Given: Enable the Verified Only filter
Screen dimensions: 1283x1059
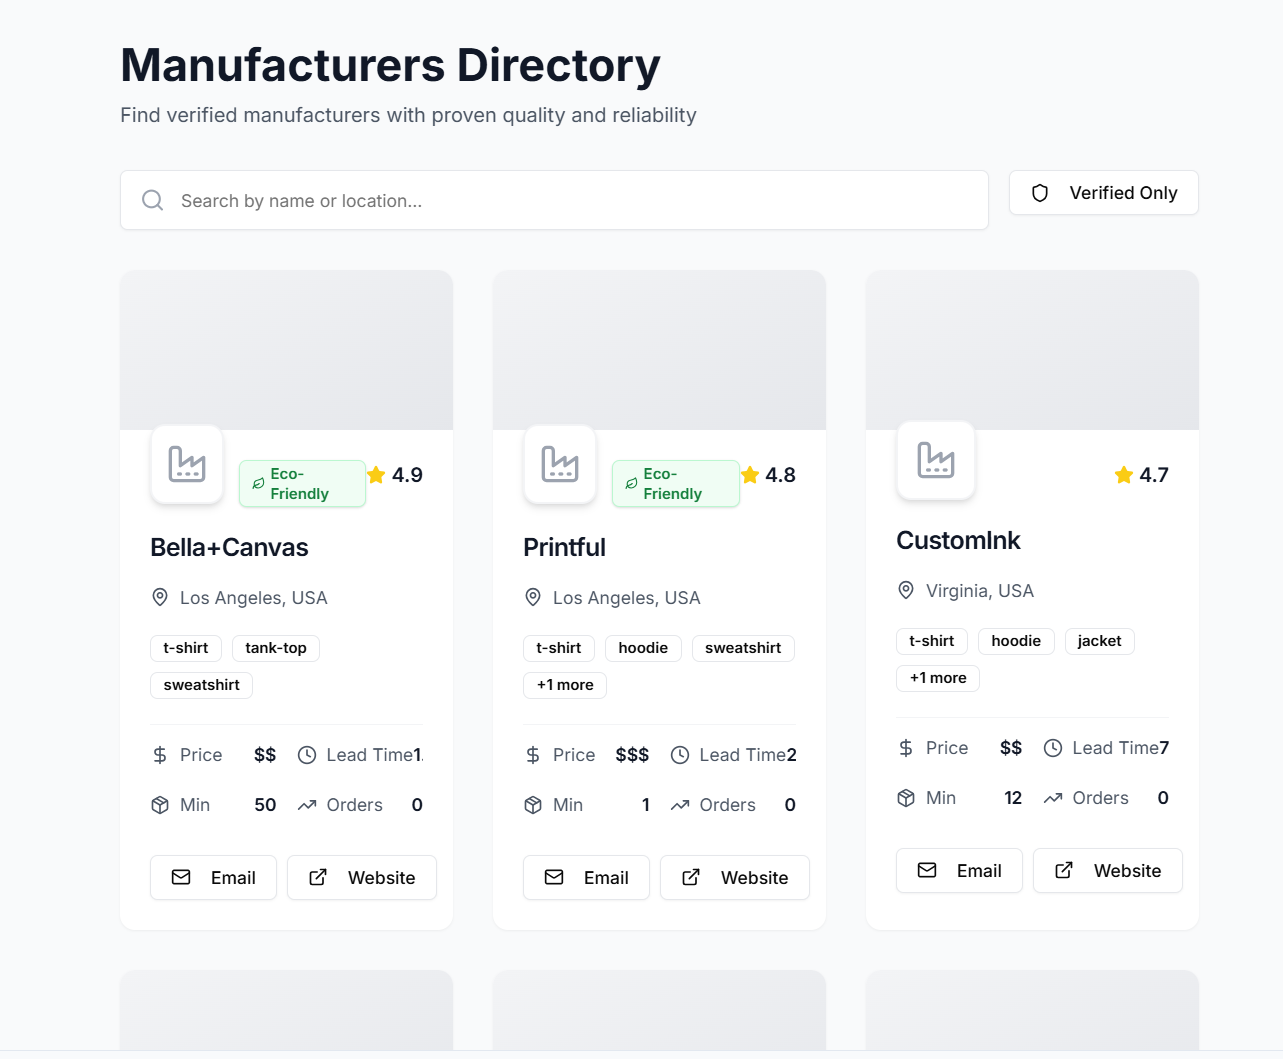Looking at the screenshot, I should pyautogui.click(x=1103, y=192).
